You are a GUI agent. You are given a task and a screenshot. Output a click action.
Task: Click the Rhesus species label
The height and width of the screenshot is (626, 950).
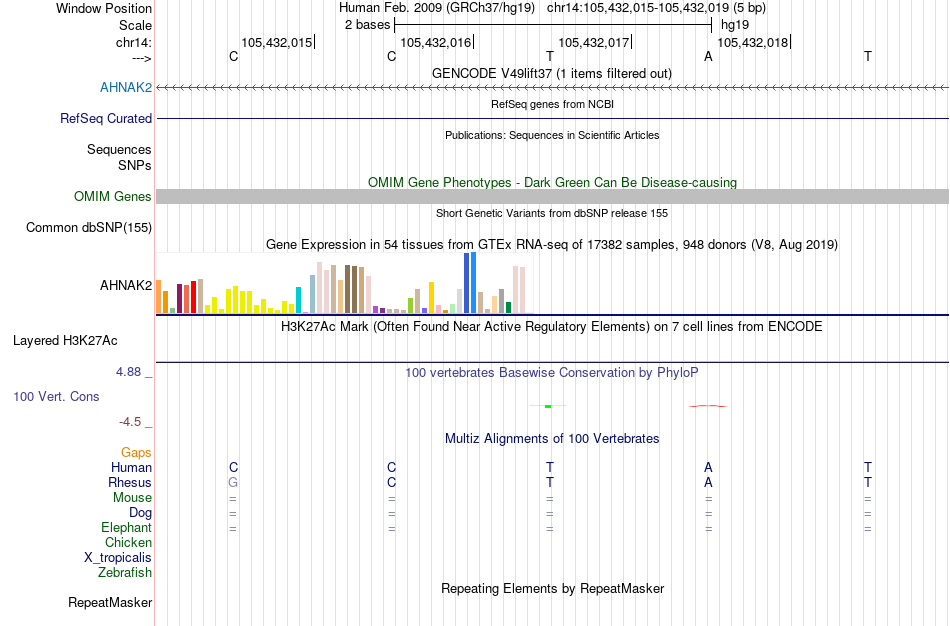[130, 482]
